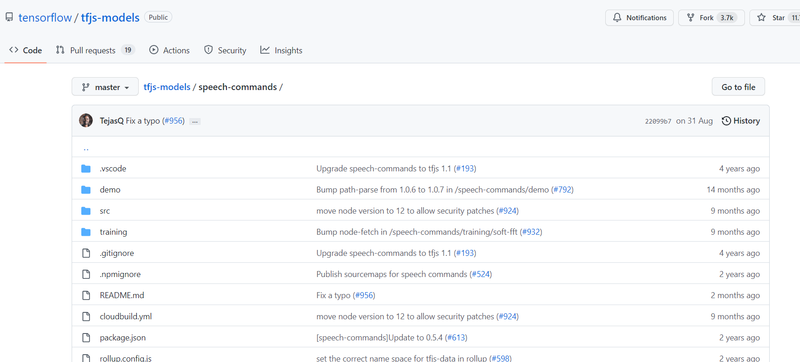The height and width of the screenshot is (362, 800).
Task: Click the README.md file icon
Action: click(86, 295)
